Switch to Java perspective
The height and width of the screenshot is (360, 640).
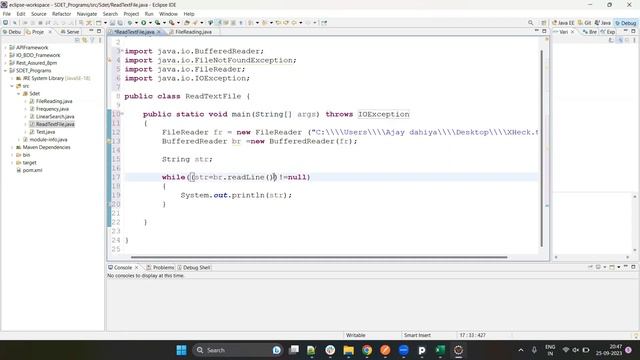603,23
